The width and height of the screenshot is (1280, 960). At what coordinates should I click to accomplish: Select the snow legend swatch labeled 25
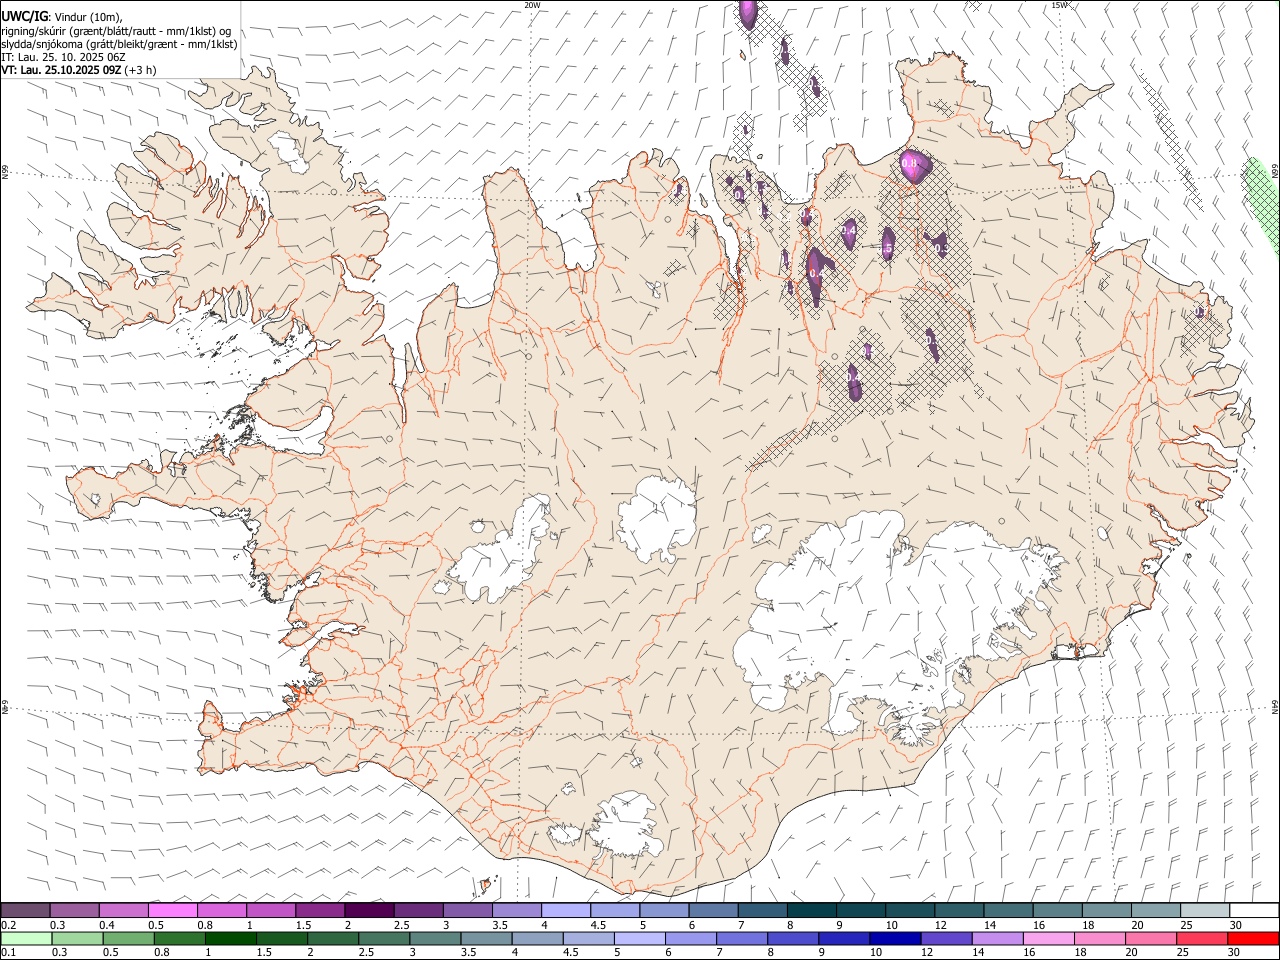(1204, 910)
